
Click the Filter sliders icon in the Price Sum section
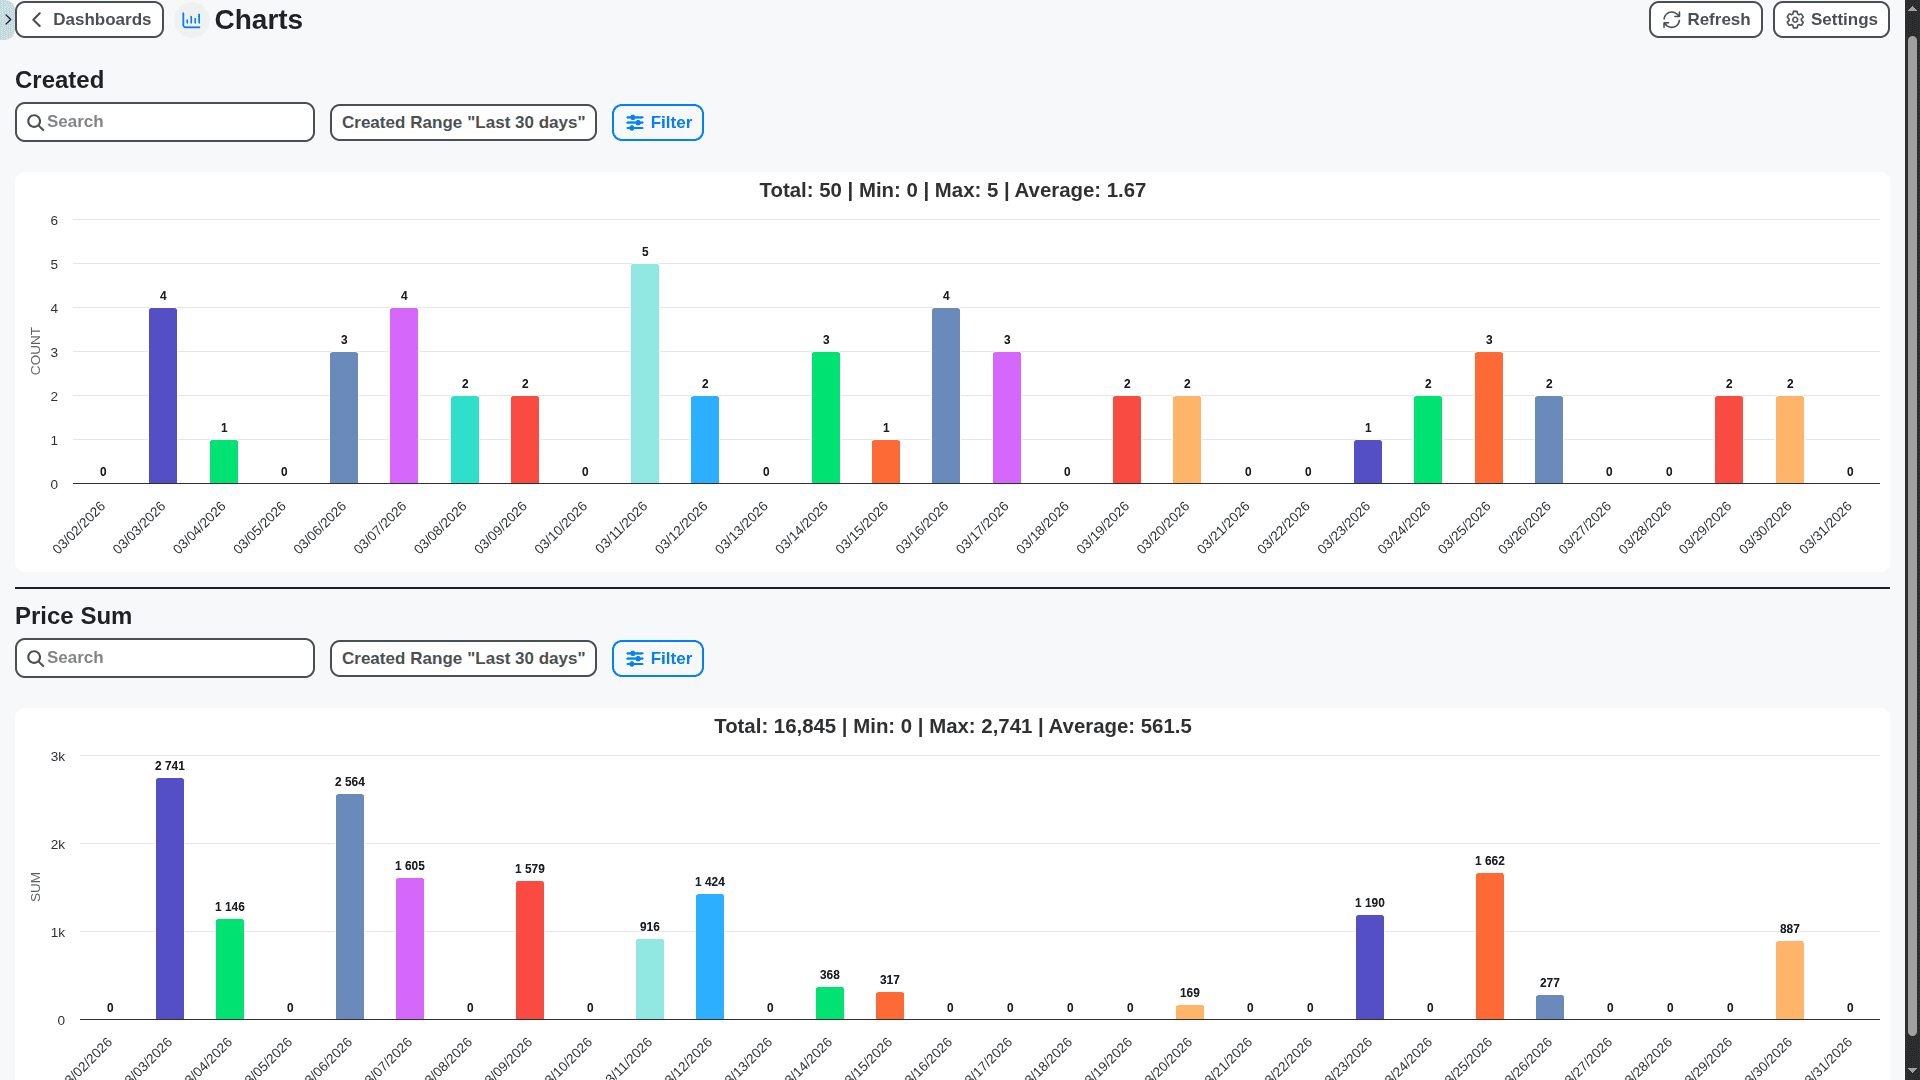636,658
